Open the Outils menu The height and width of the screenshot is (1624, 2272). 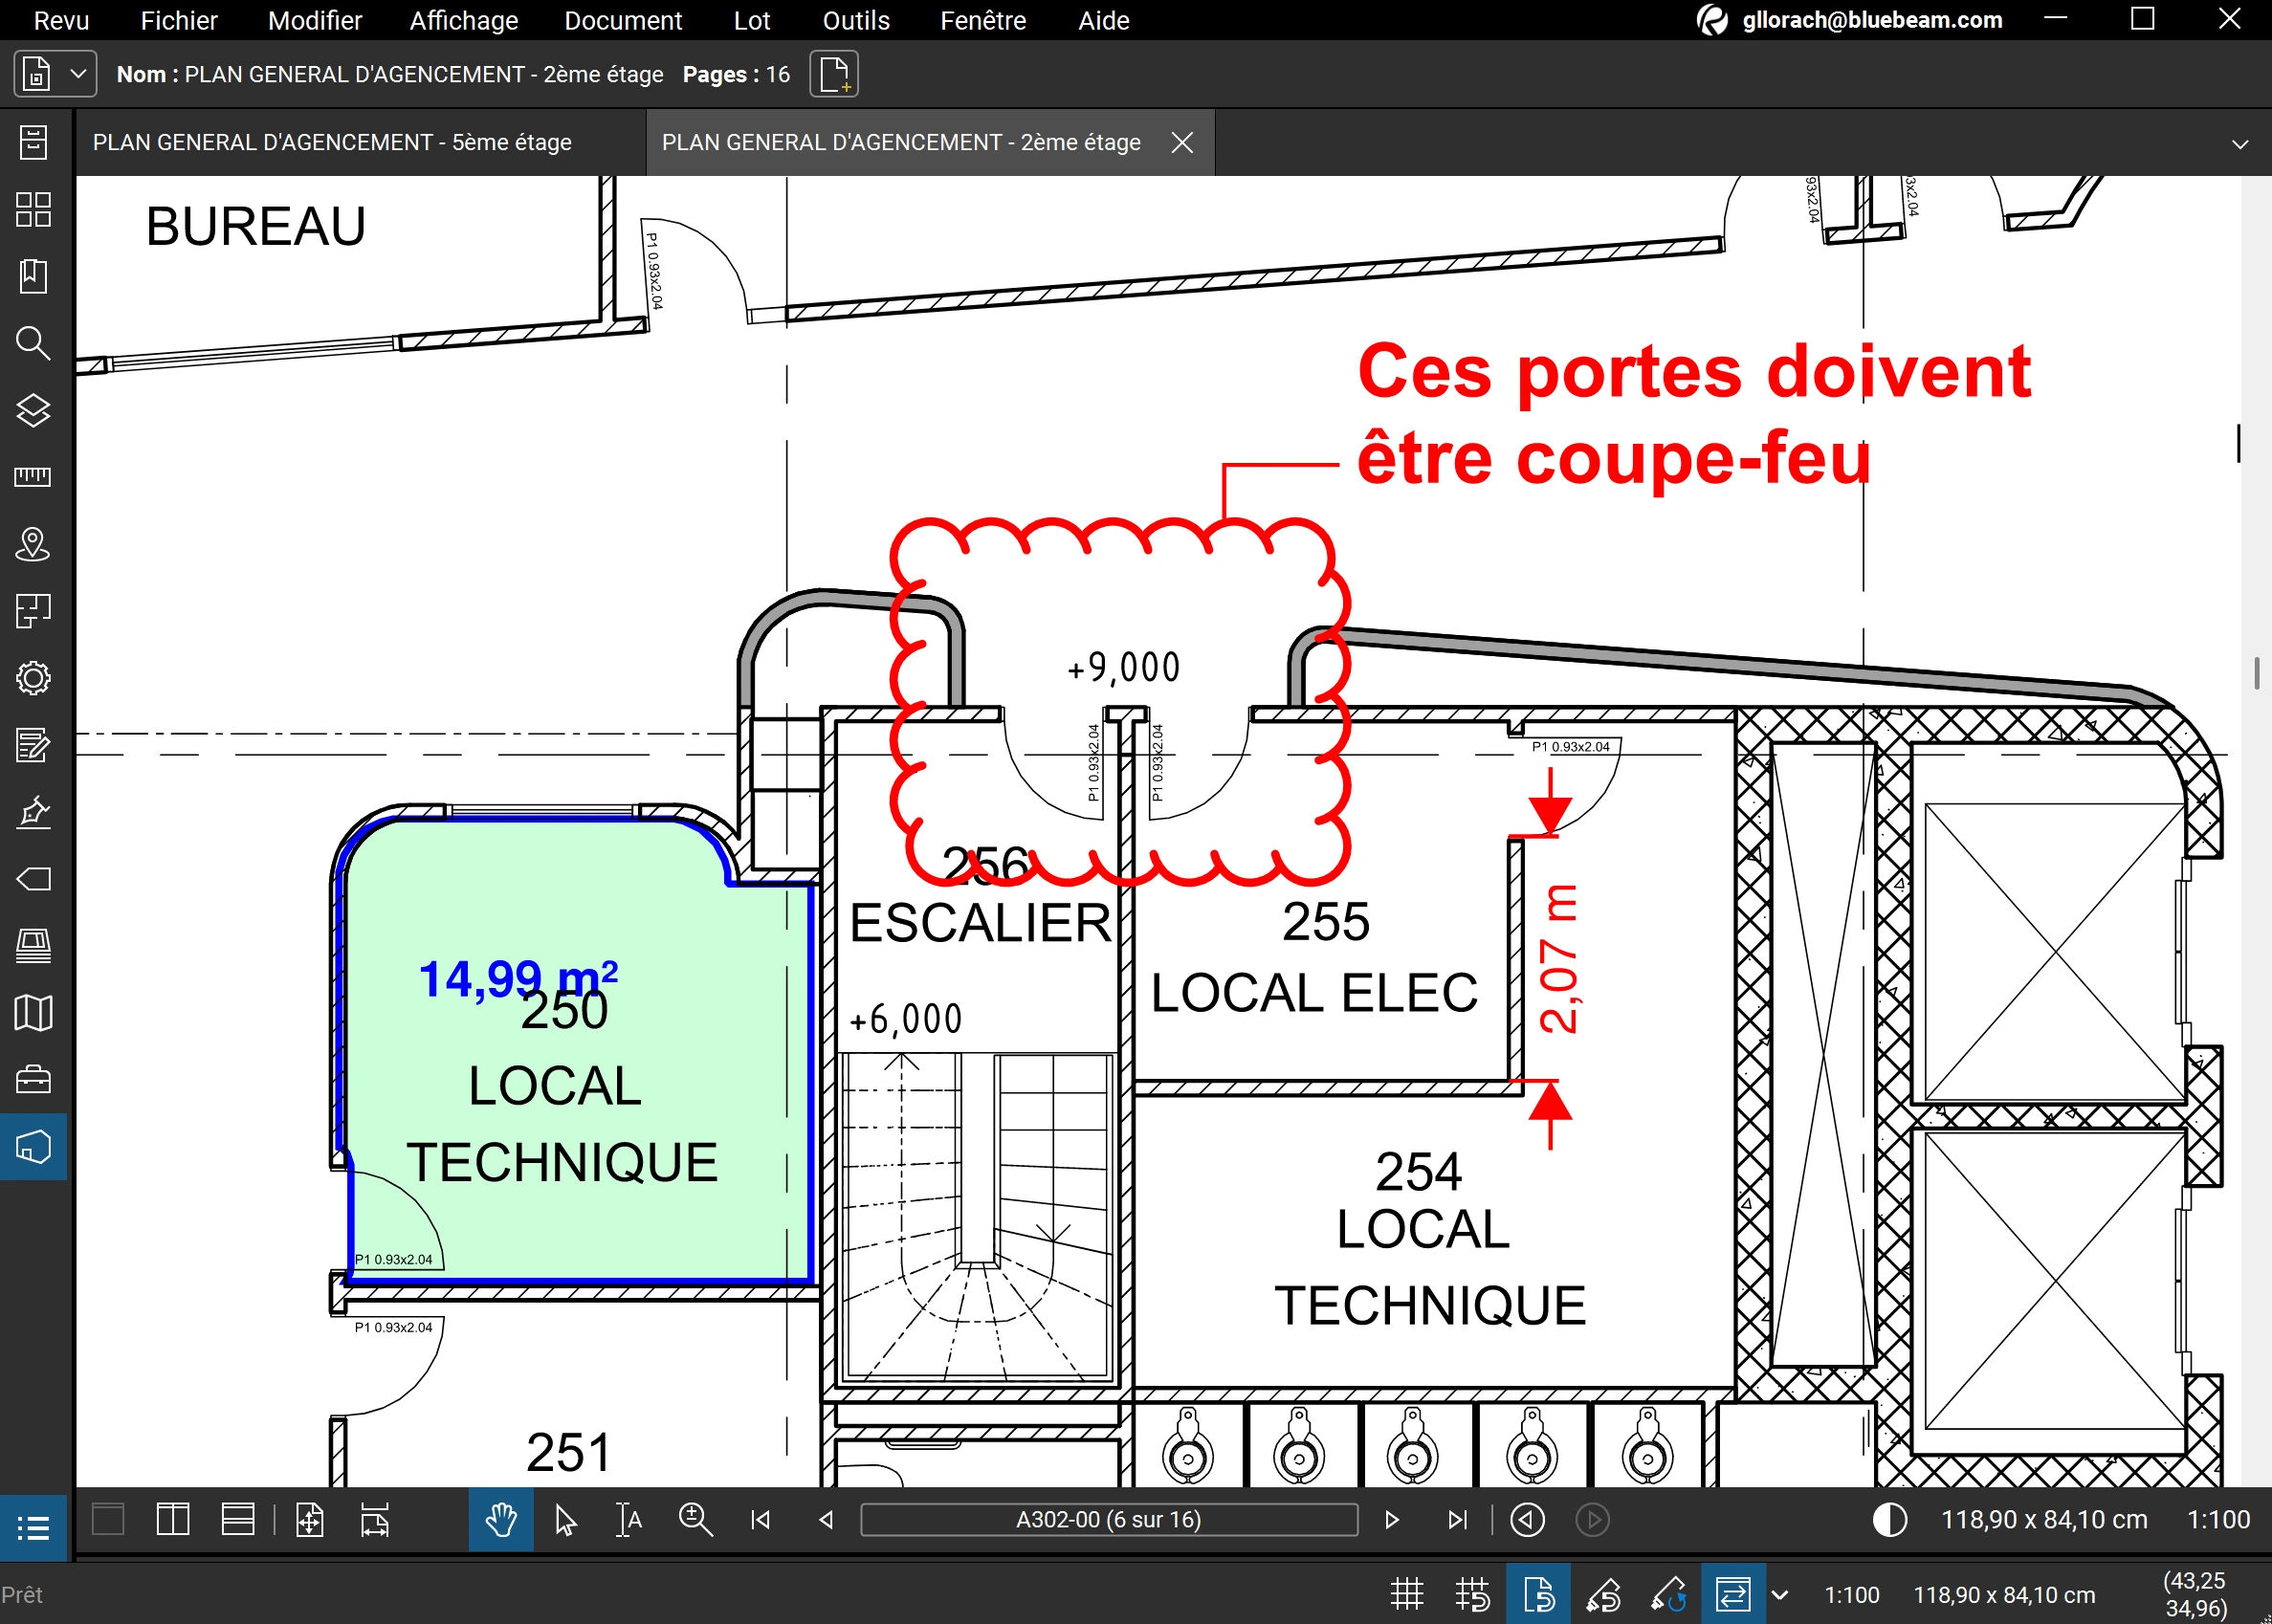855,20
